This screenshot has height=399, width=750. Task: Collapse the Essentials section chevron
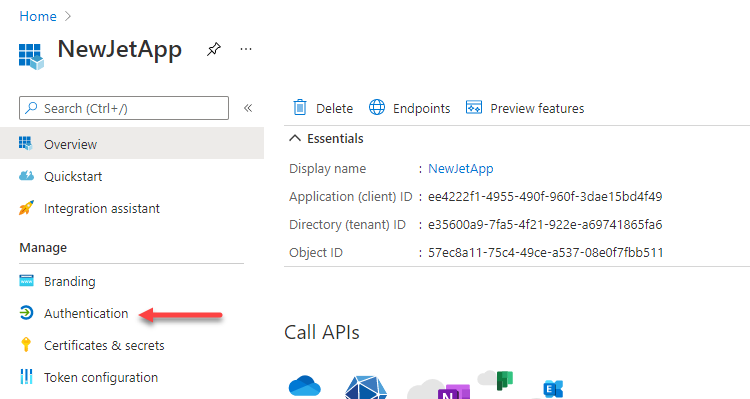point(295,138)
